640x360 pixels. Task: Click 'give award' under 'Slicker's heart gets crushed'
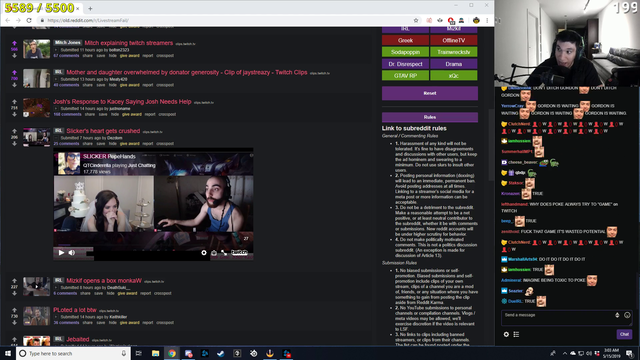(x=129, y=144)
